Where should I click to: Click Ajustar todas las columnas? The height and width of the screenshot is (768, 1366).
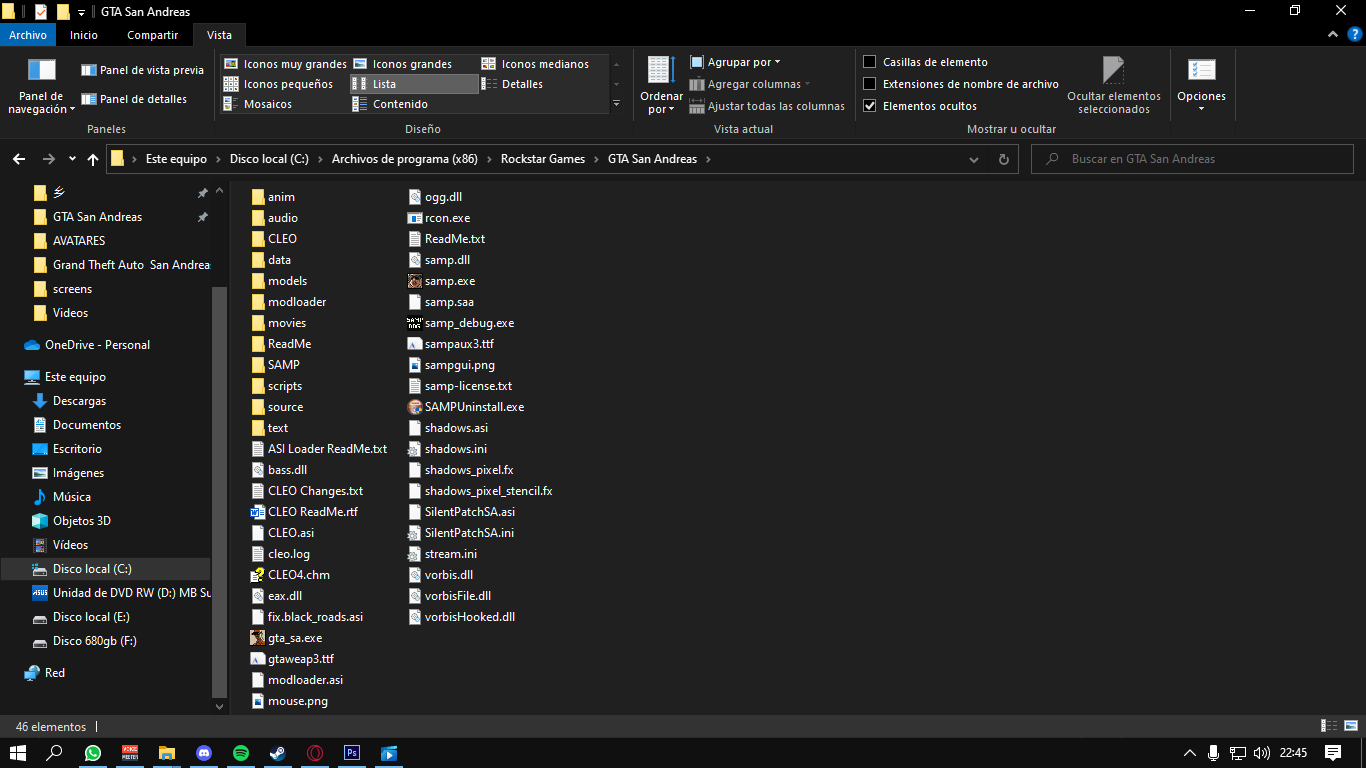tap(767, 106)
